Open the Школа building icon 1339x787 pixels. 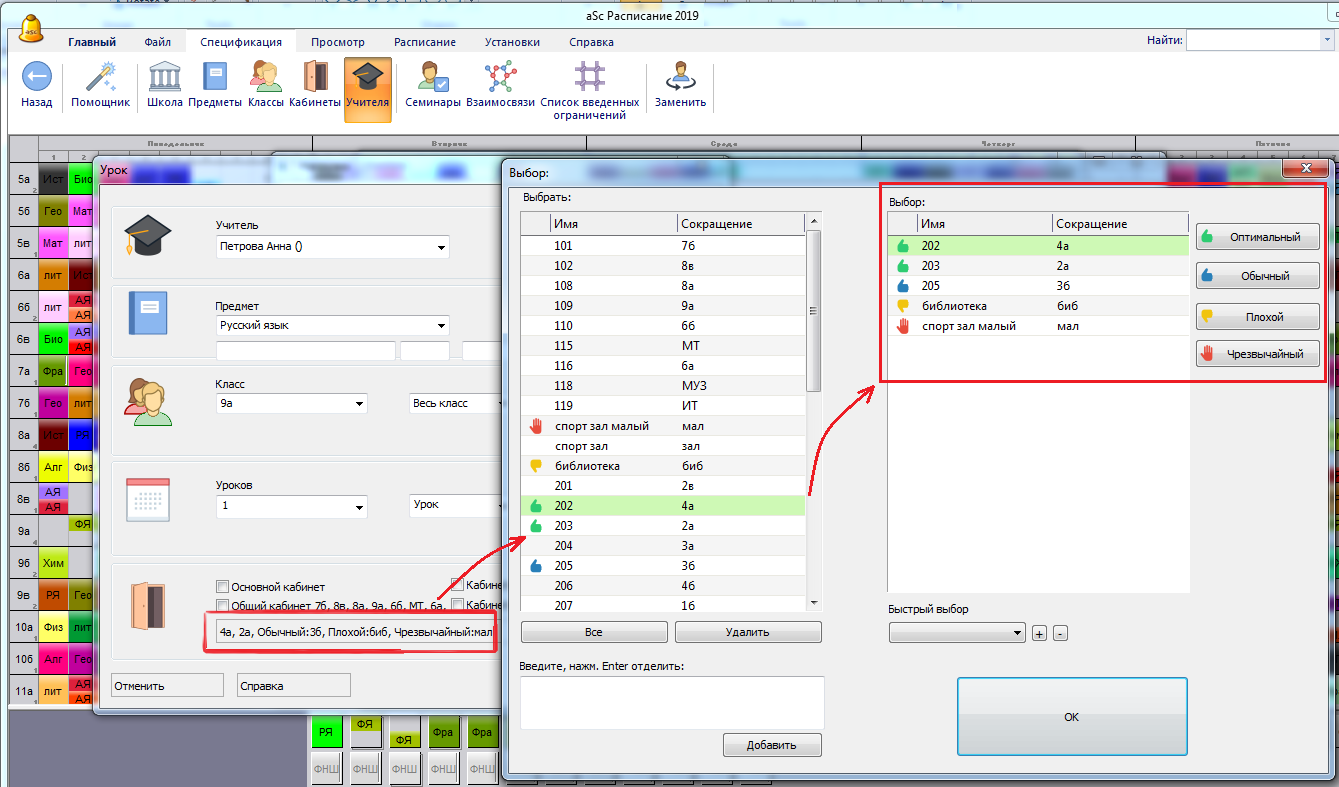click(165, 78)
